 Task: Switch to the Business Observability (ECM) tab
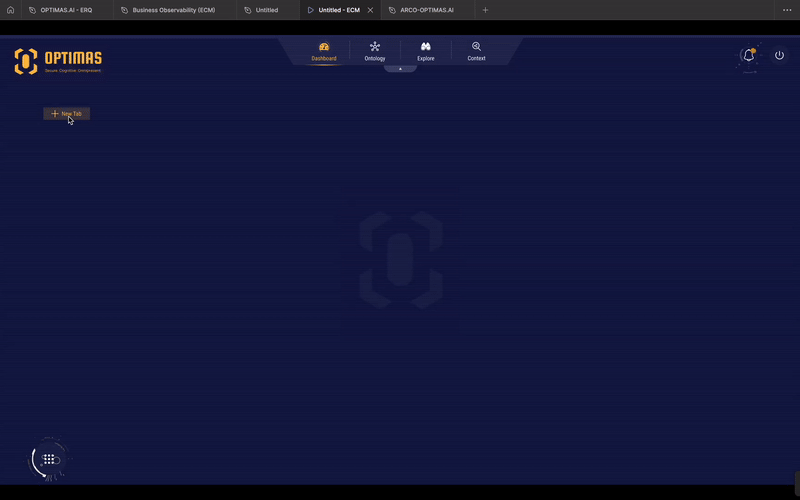point(174,10)
